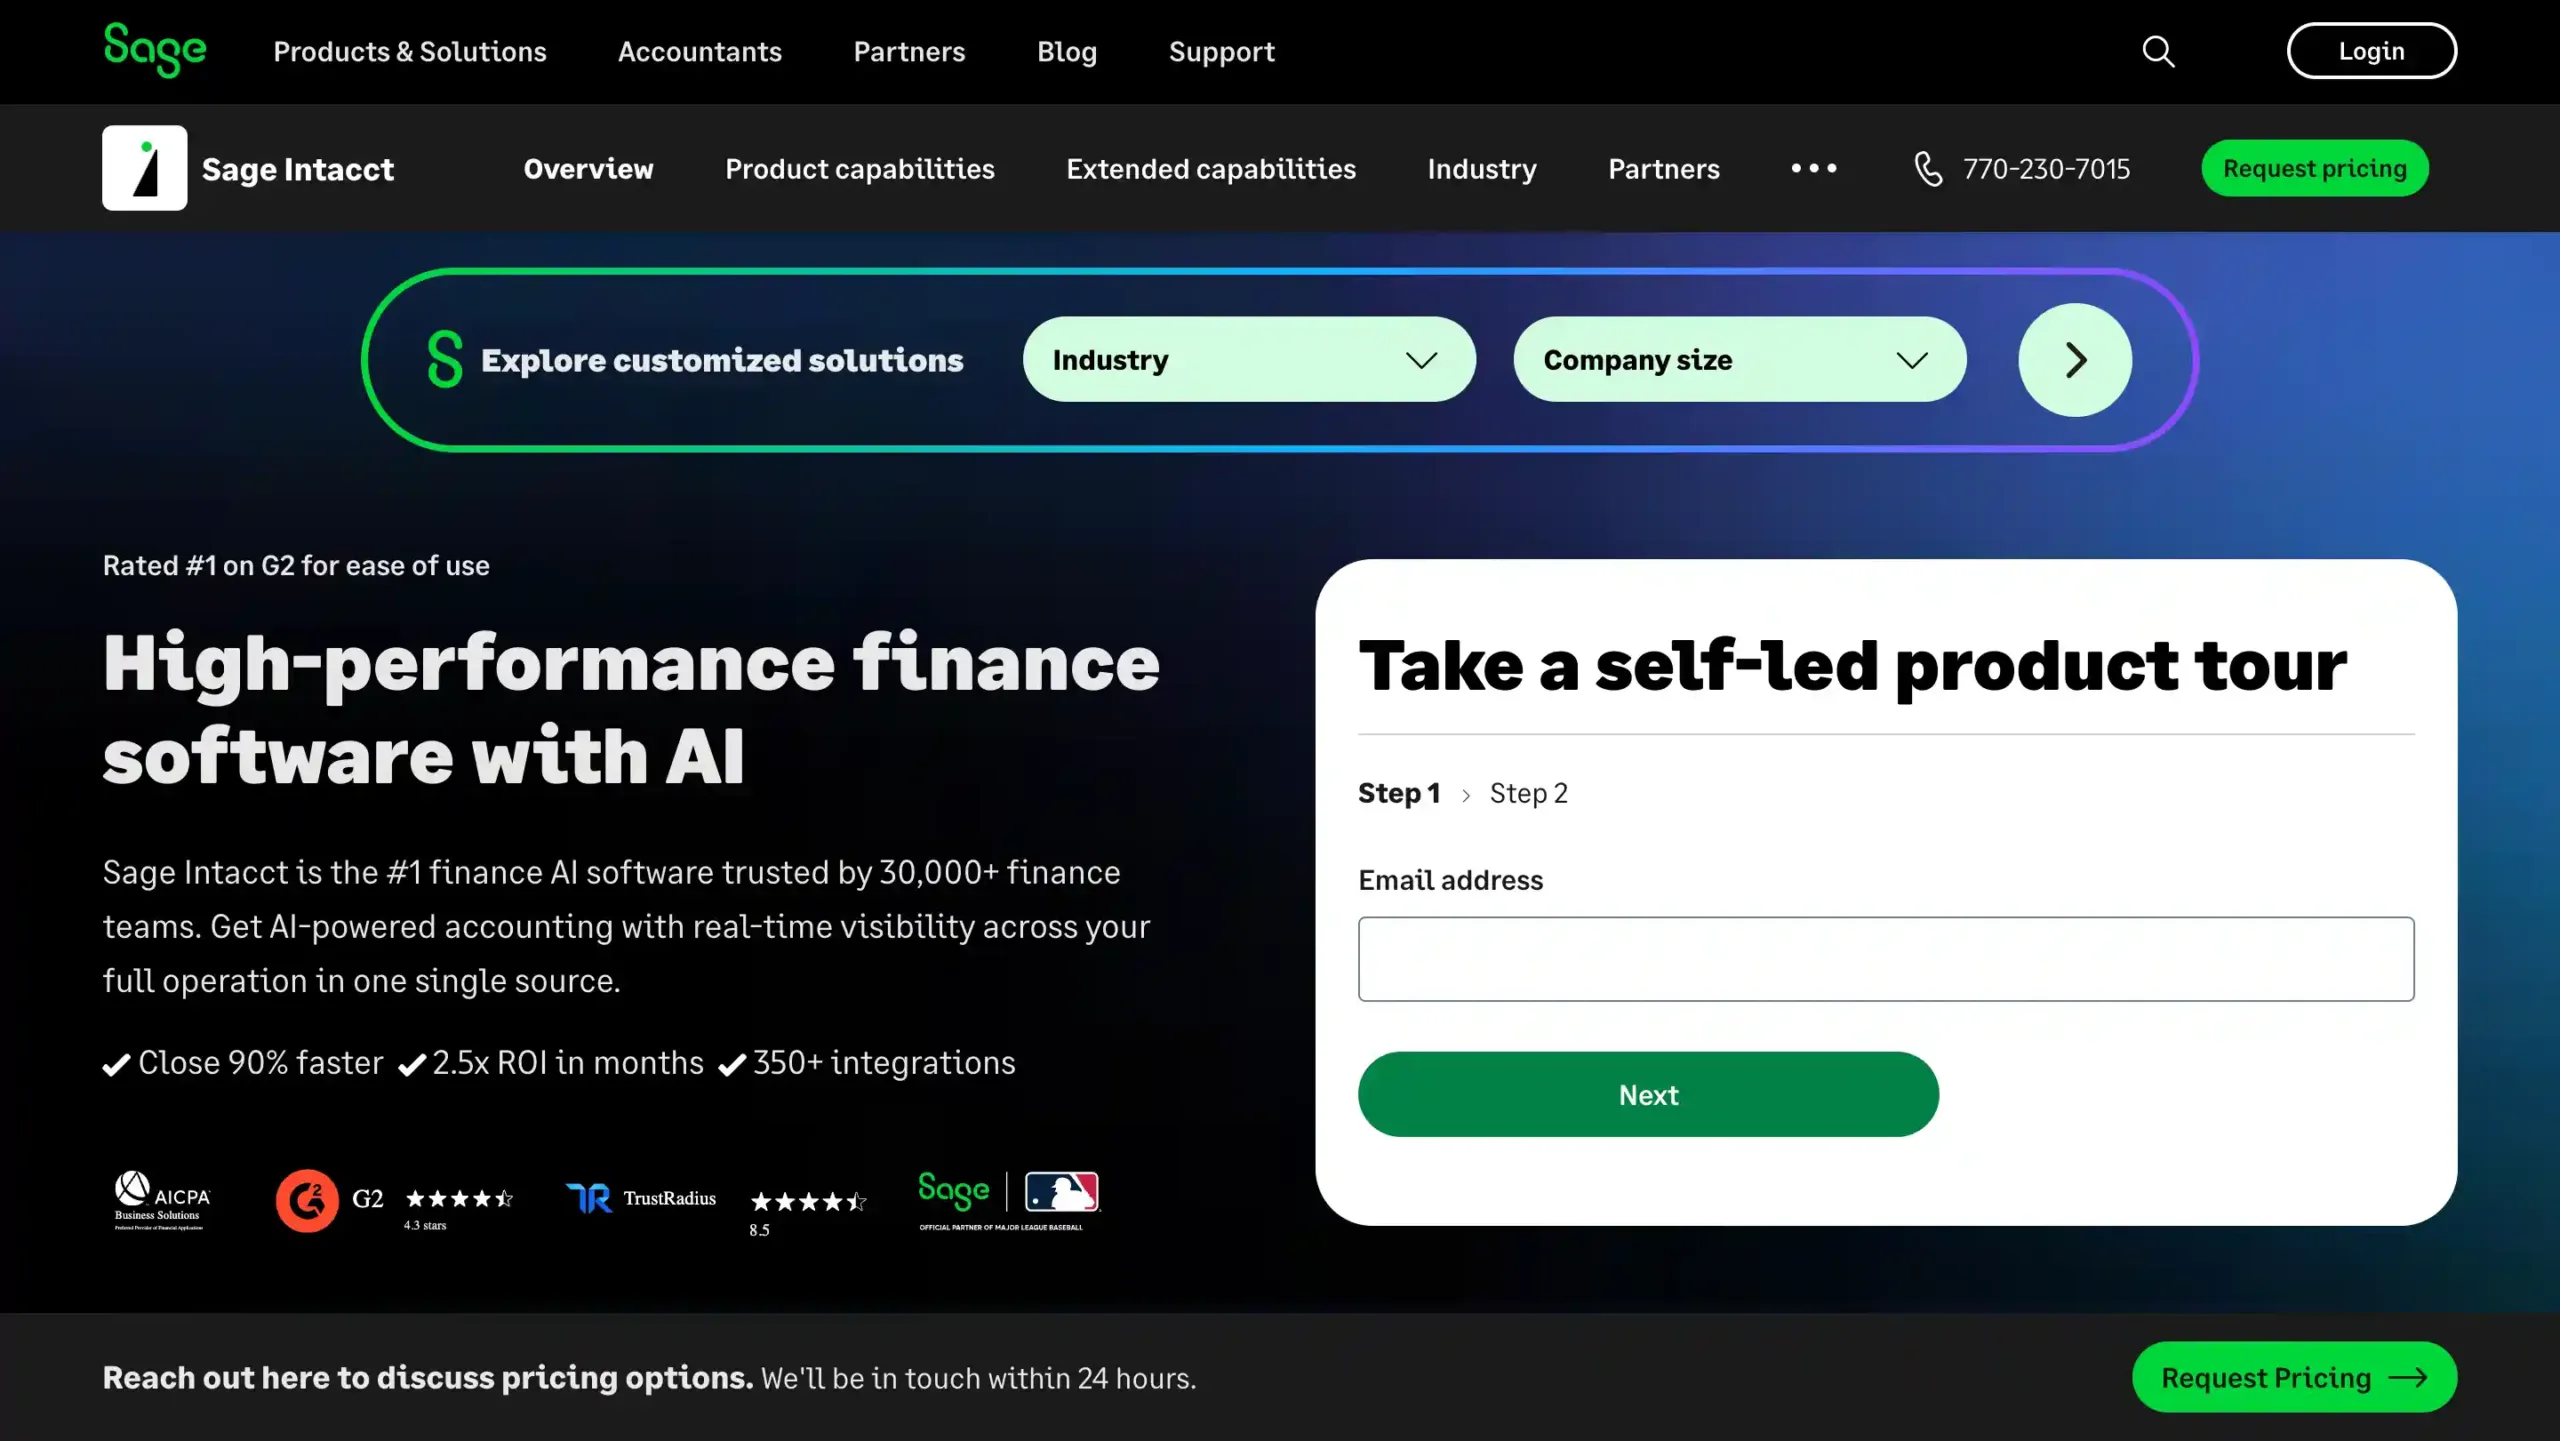This screenshot has width=2560, height=1441.
Task: Open the search magnifier icon
Action: 2157,51
